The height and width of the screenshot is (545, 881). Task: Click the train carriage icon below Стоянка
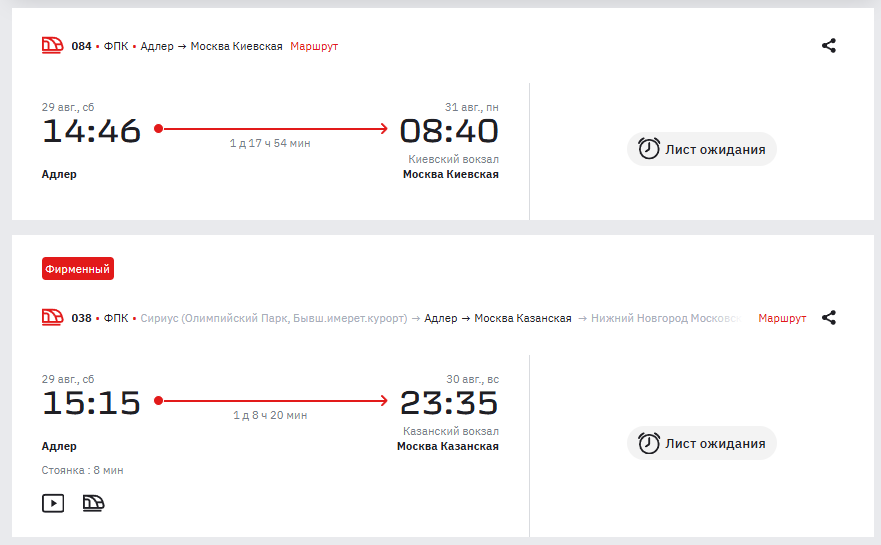click(93, 503)
